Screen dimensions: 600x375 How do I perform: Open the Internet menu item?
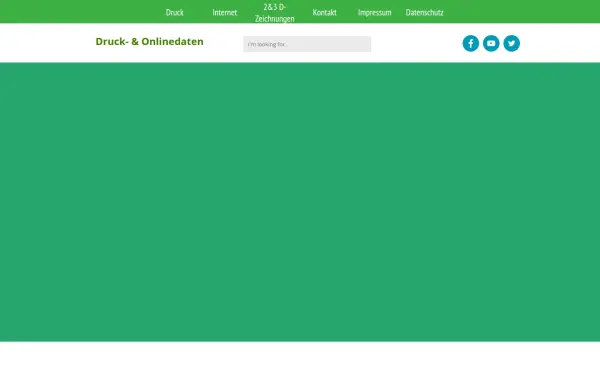[x=225, y=13]
